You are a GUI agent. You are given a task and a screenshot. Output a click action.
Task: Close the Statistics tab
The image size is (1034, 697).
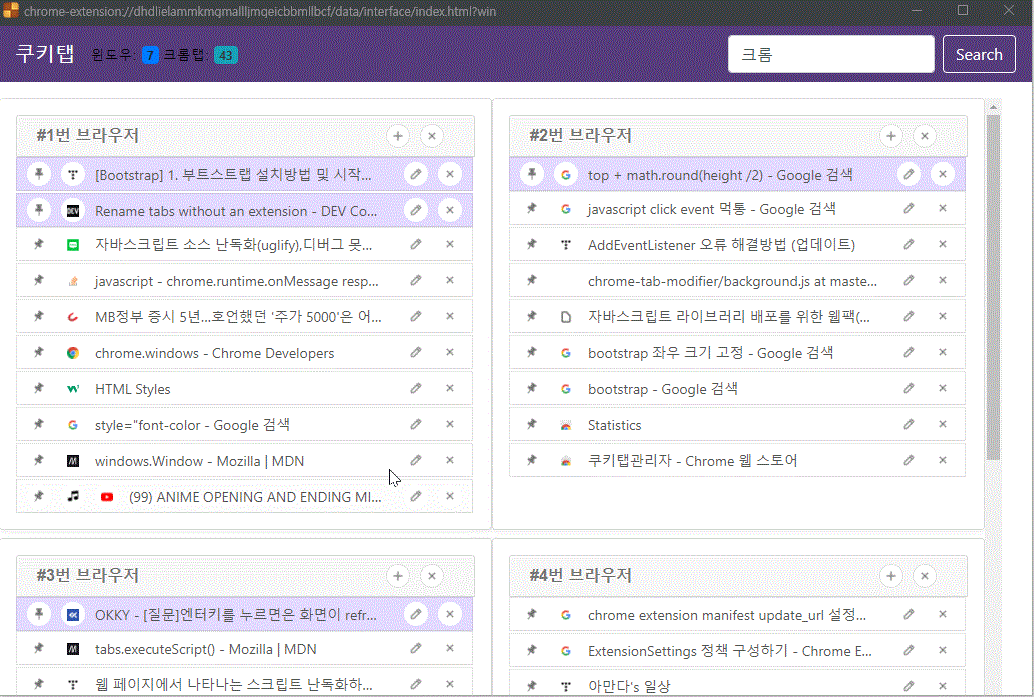[x=943, y=424]
